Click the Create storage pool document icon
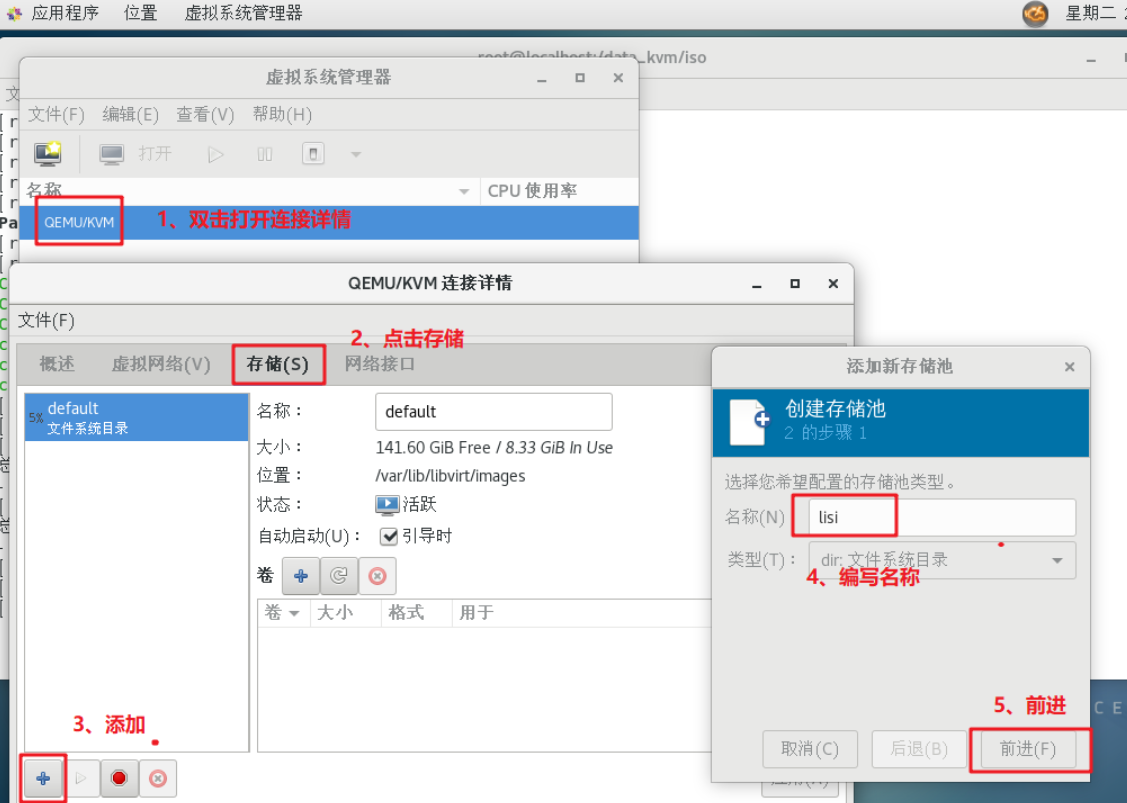 750,422
